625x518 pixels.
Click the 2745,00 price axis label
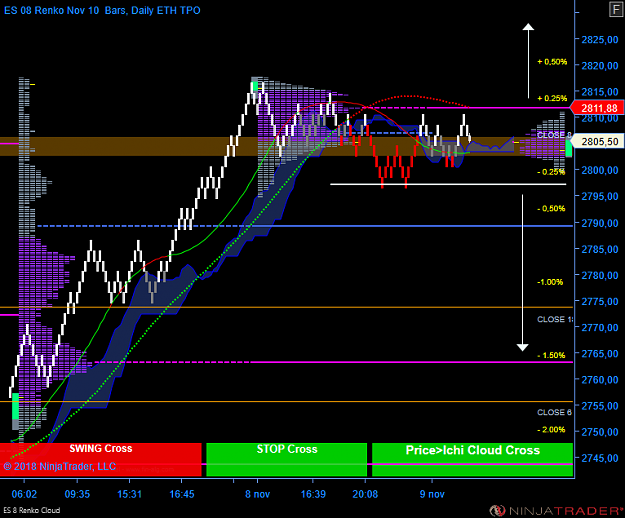click(600, 458)
